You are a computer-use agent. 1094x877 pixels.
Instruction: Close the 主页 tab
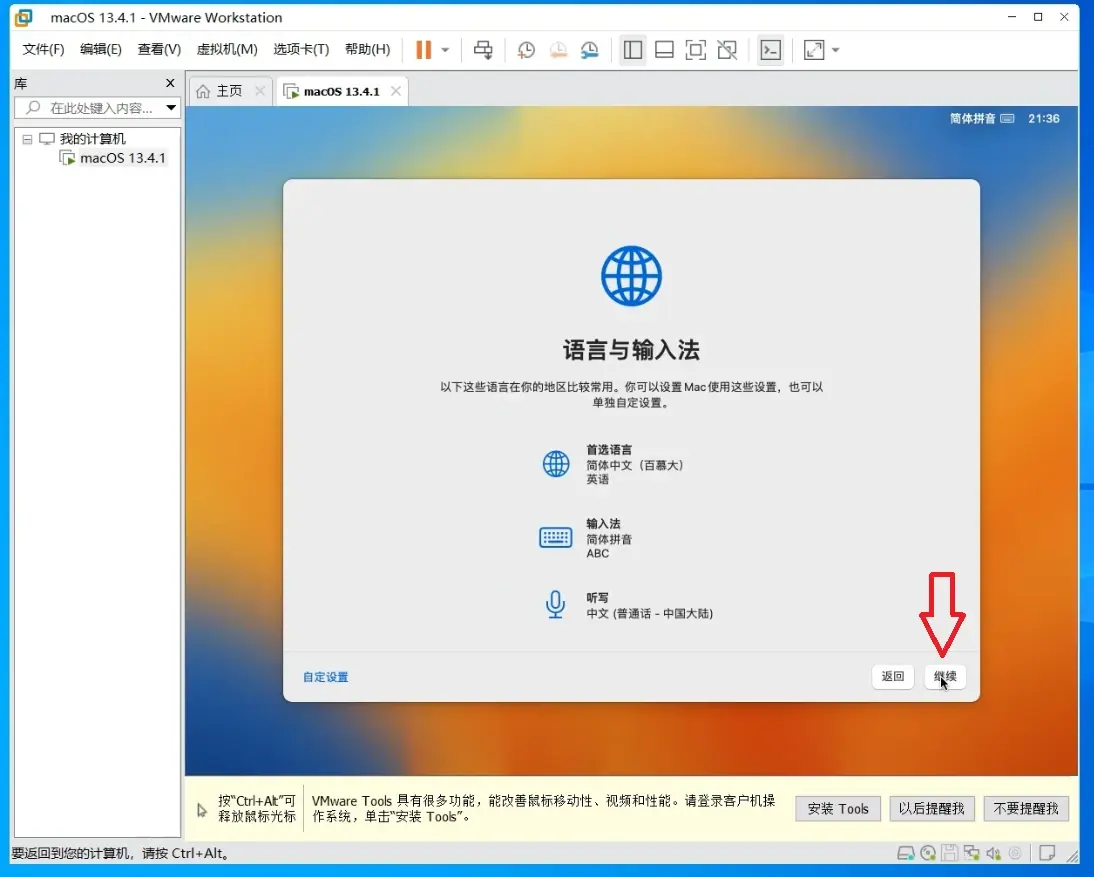(260, 91)
